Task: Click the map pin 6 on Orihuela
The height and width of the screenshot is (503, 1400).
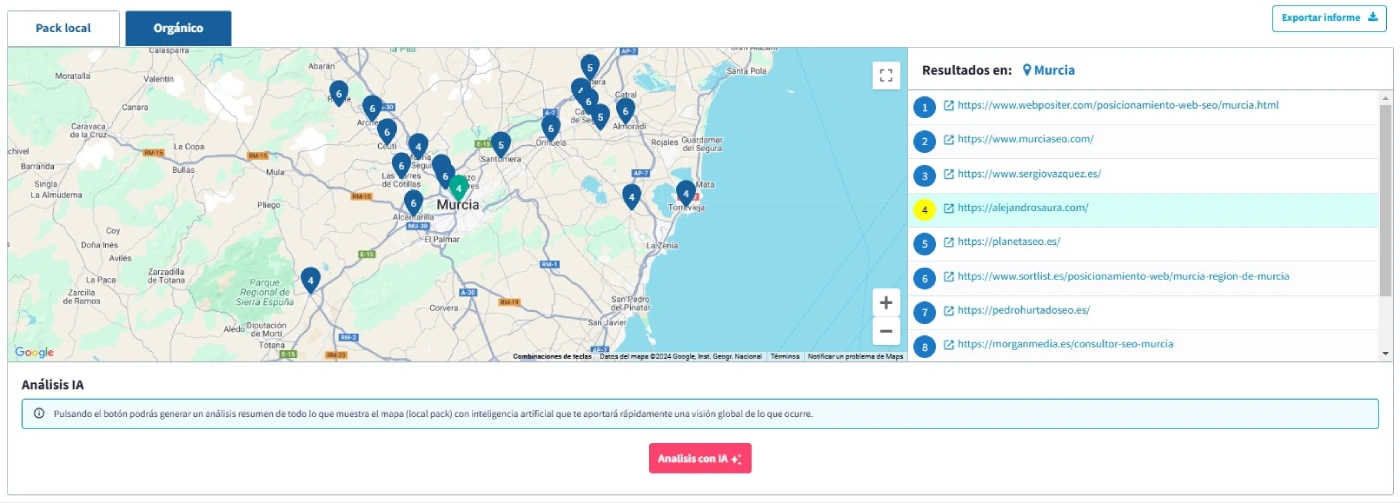Action: point(551,129)
